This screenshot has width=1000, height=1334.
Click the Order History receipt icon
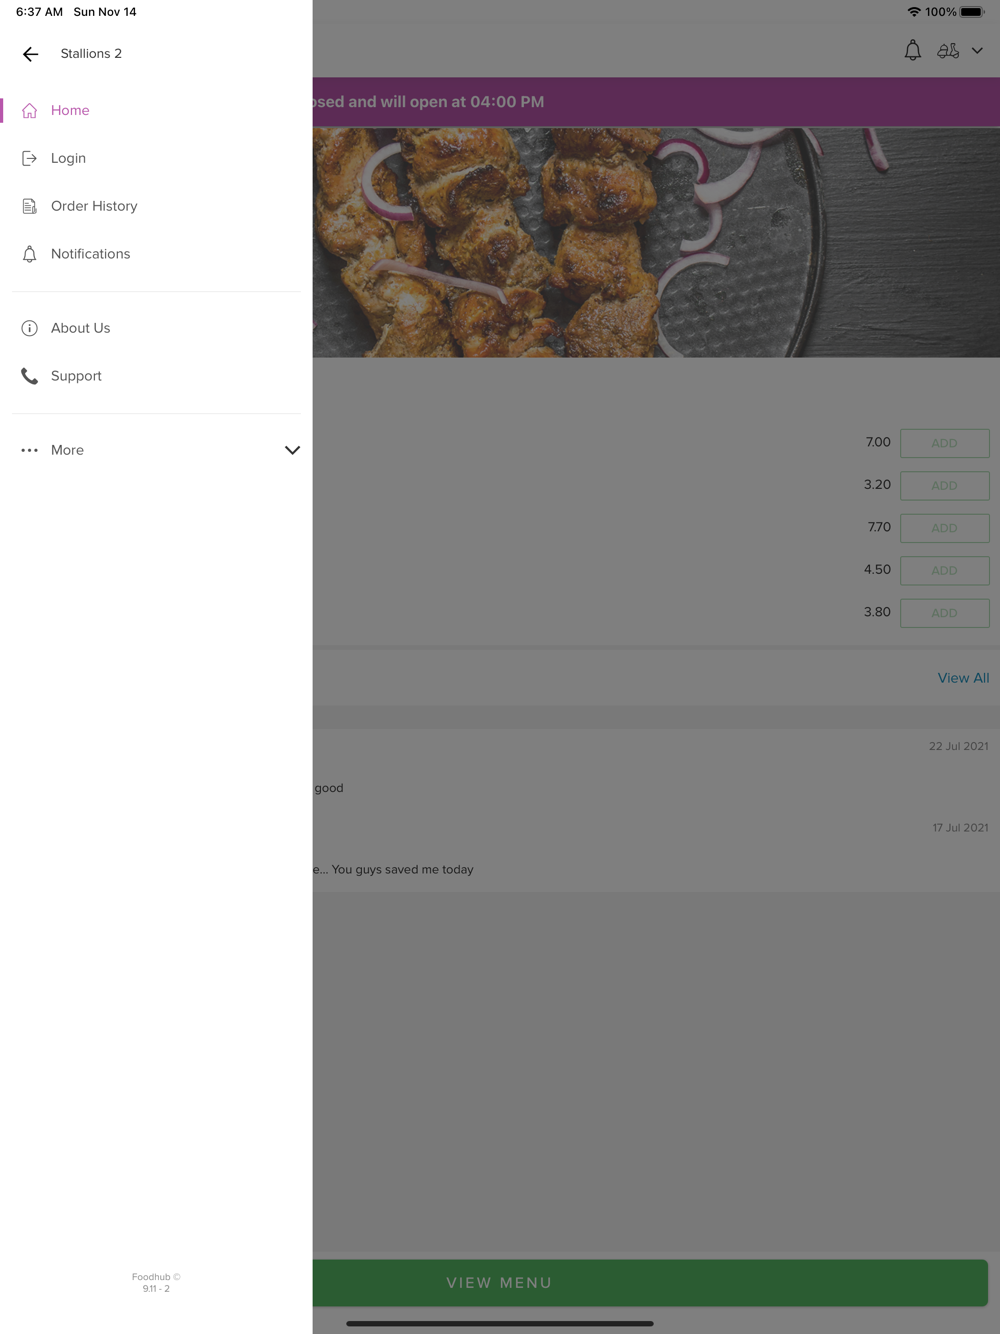30,206
